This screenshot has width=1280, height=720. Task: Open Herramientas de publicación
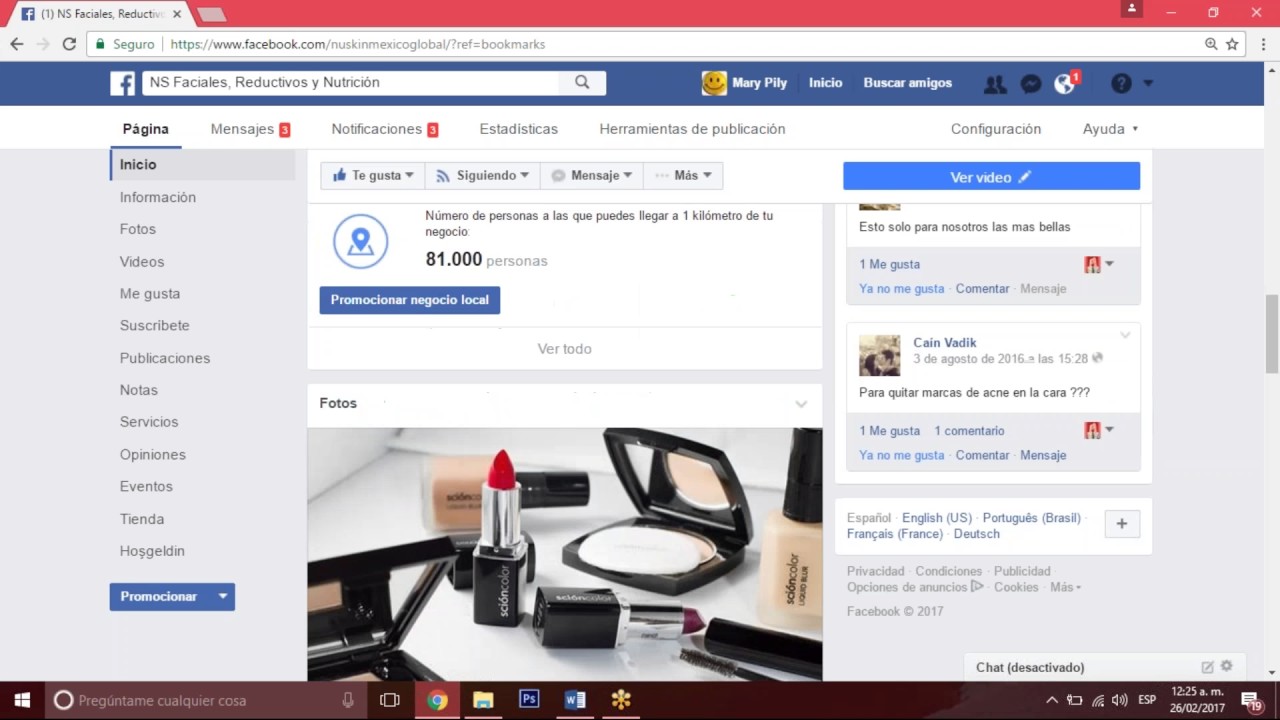[x=692, y=128]
